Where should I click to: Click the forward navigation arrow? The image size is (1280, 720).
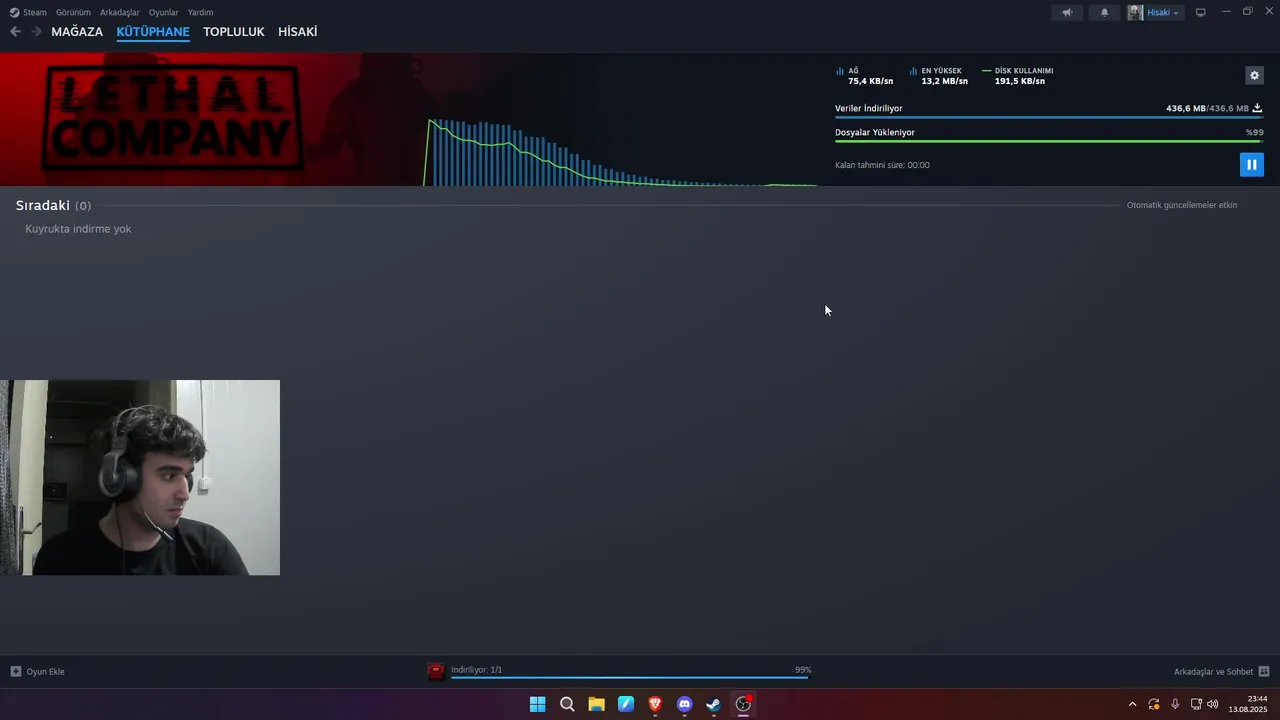(x=36, y=32)
